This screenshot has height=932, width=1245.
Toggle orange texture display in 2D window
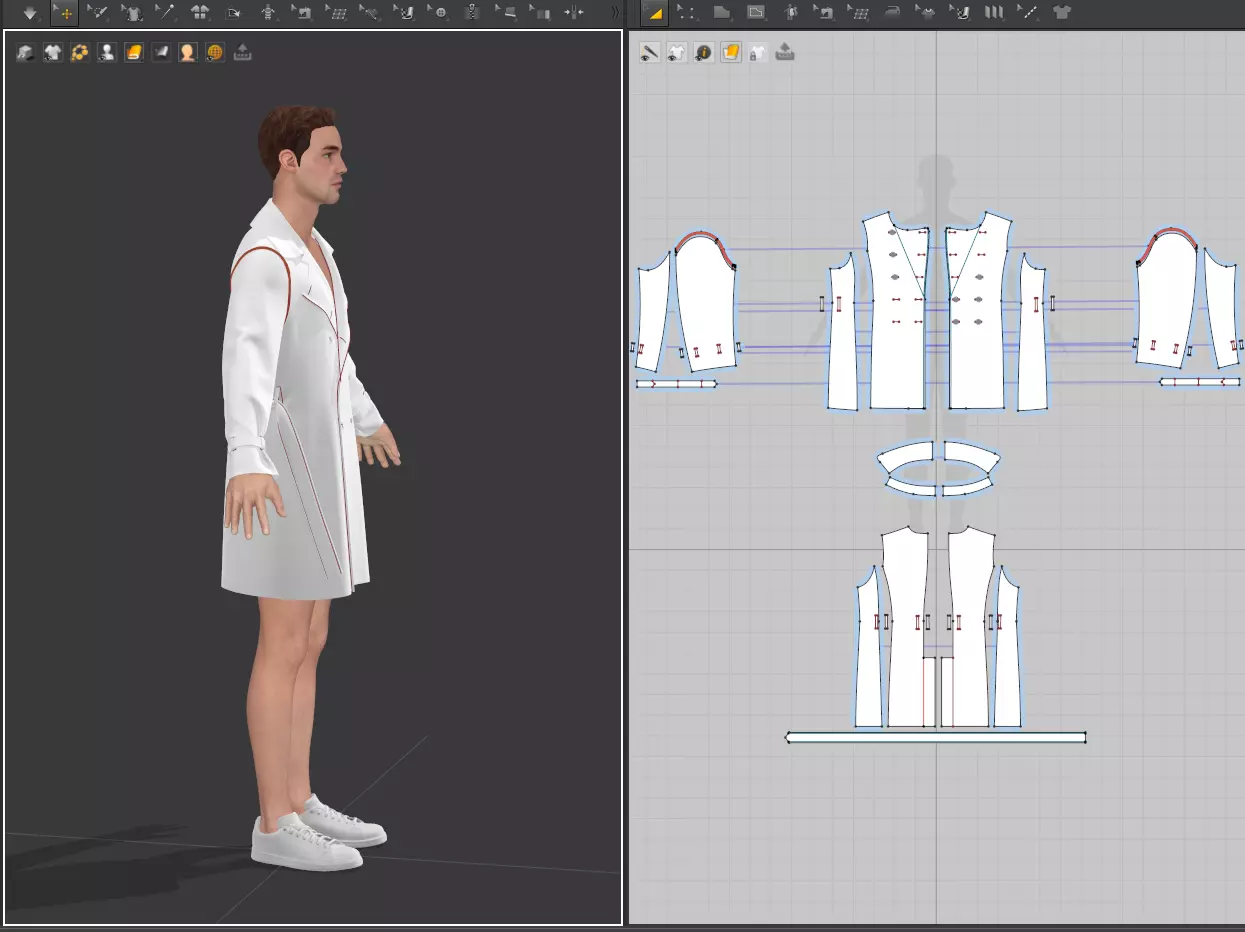tap(731, 52)
